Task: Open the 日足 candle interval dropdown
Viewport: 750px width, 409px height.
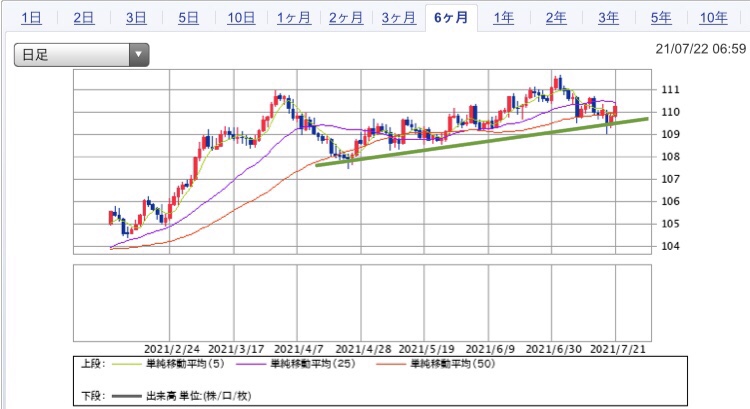Action: click(x=81, y=55)
